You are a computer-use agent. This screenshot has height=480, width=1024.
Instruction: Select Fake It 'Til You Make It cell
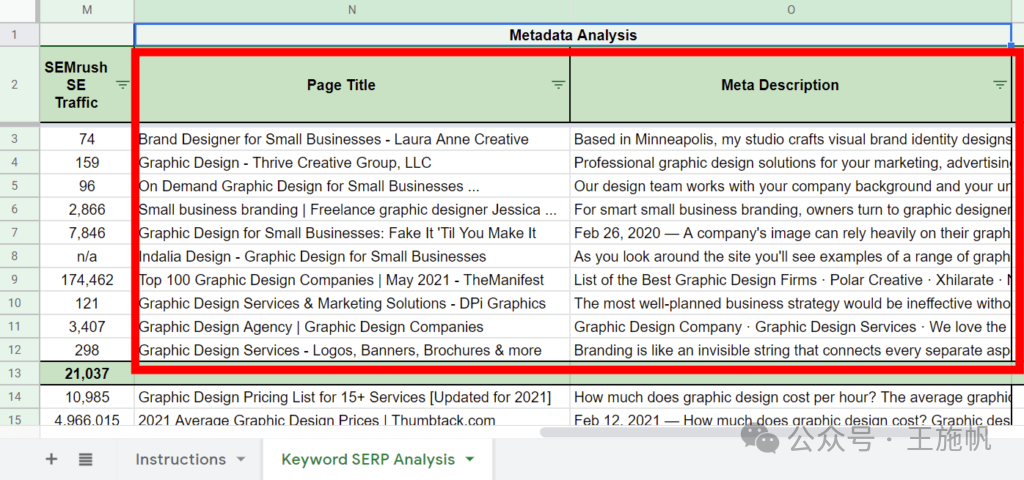coord(352,233)
